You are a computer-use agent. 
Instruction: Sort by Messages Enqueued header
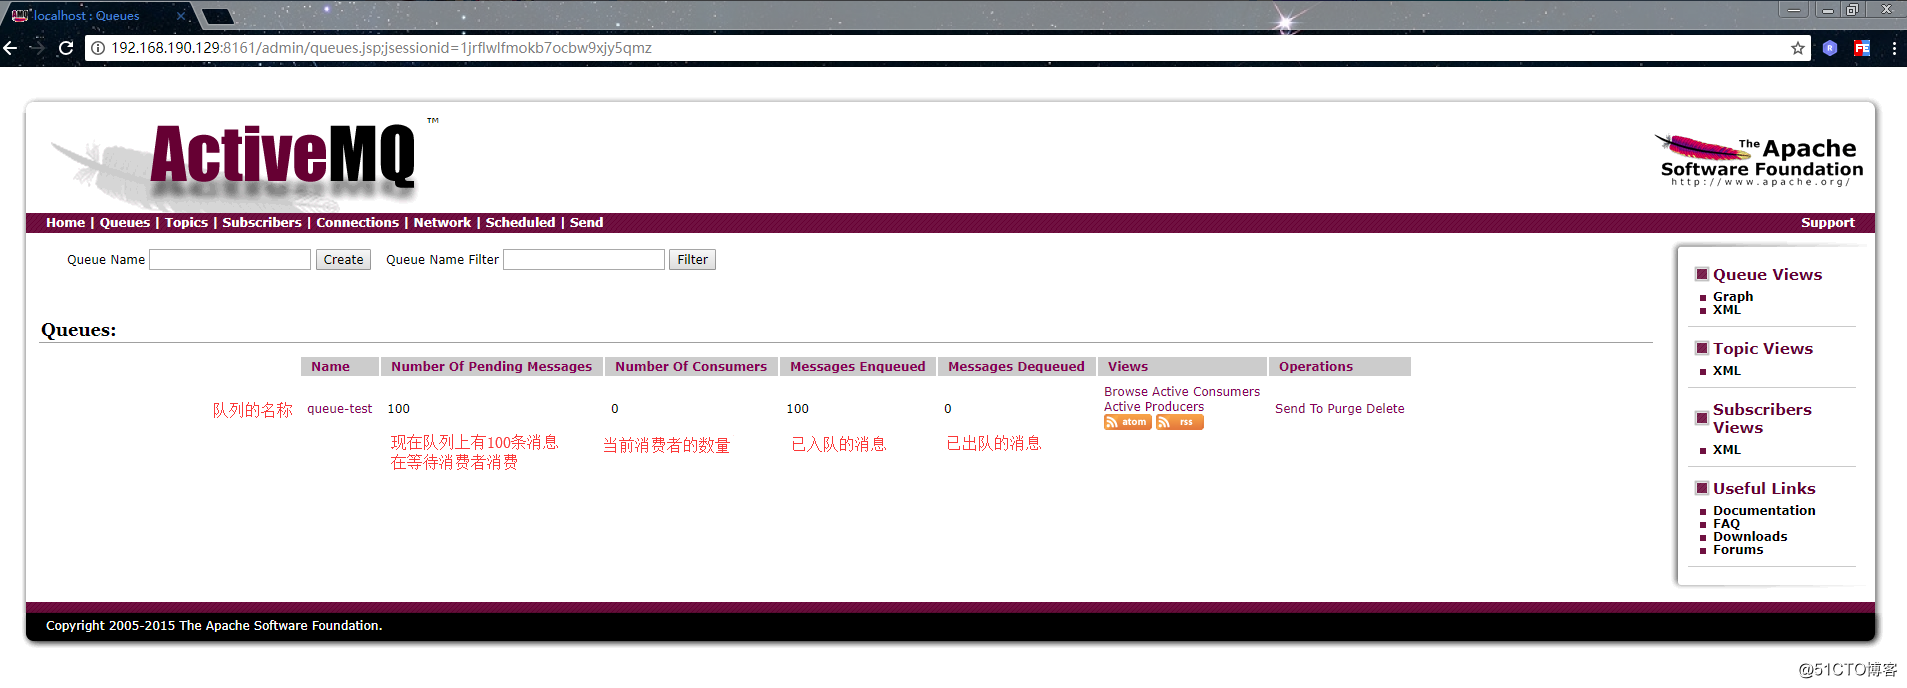coord(857,367)
